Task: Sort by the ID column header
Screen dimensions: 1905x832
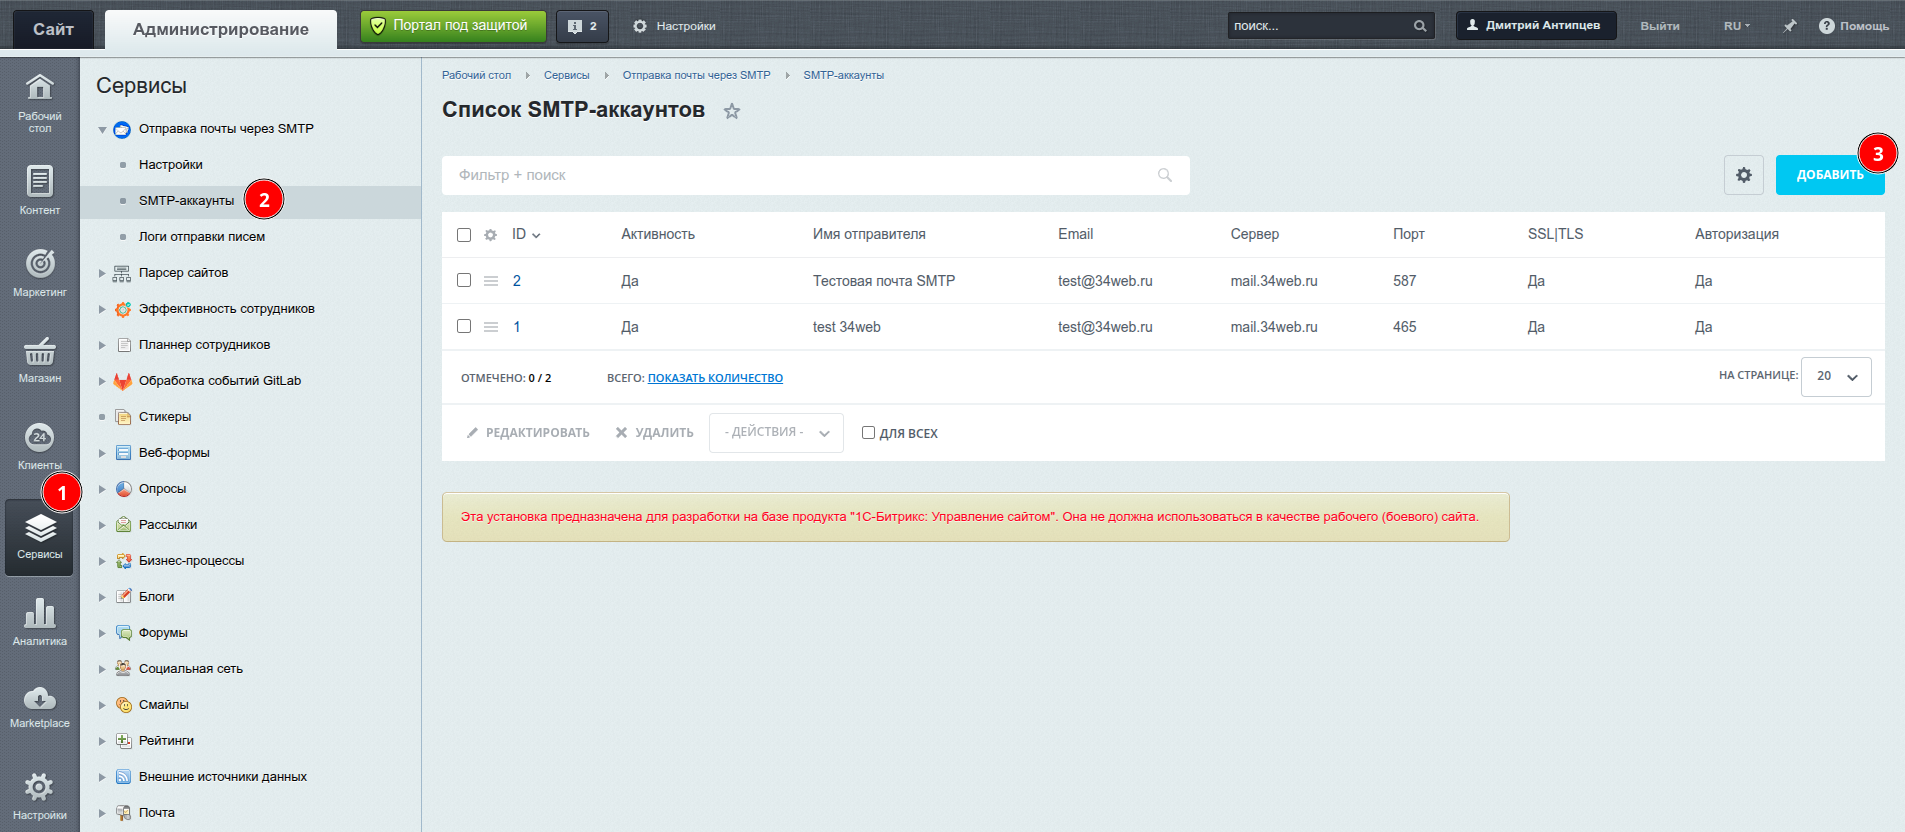Action: [x=525, y=234]
